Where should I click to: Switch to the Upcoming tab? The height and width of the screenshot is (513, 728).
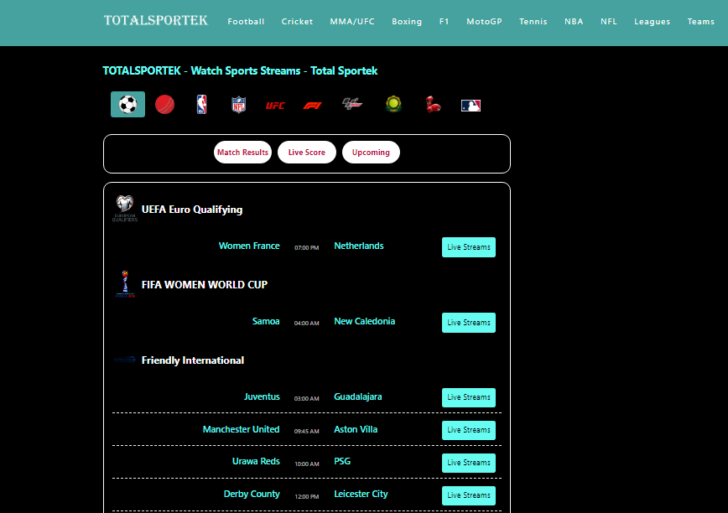[371, 152]
